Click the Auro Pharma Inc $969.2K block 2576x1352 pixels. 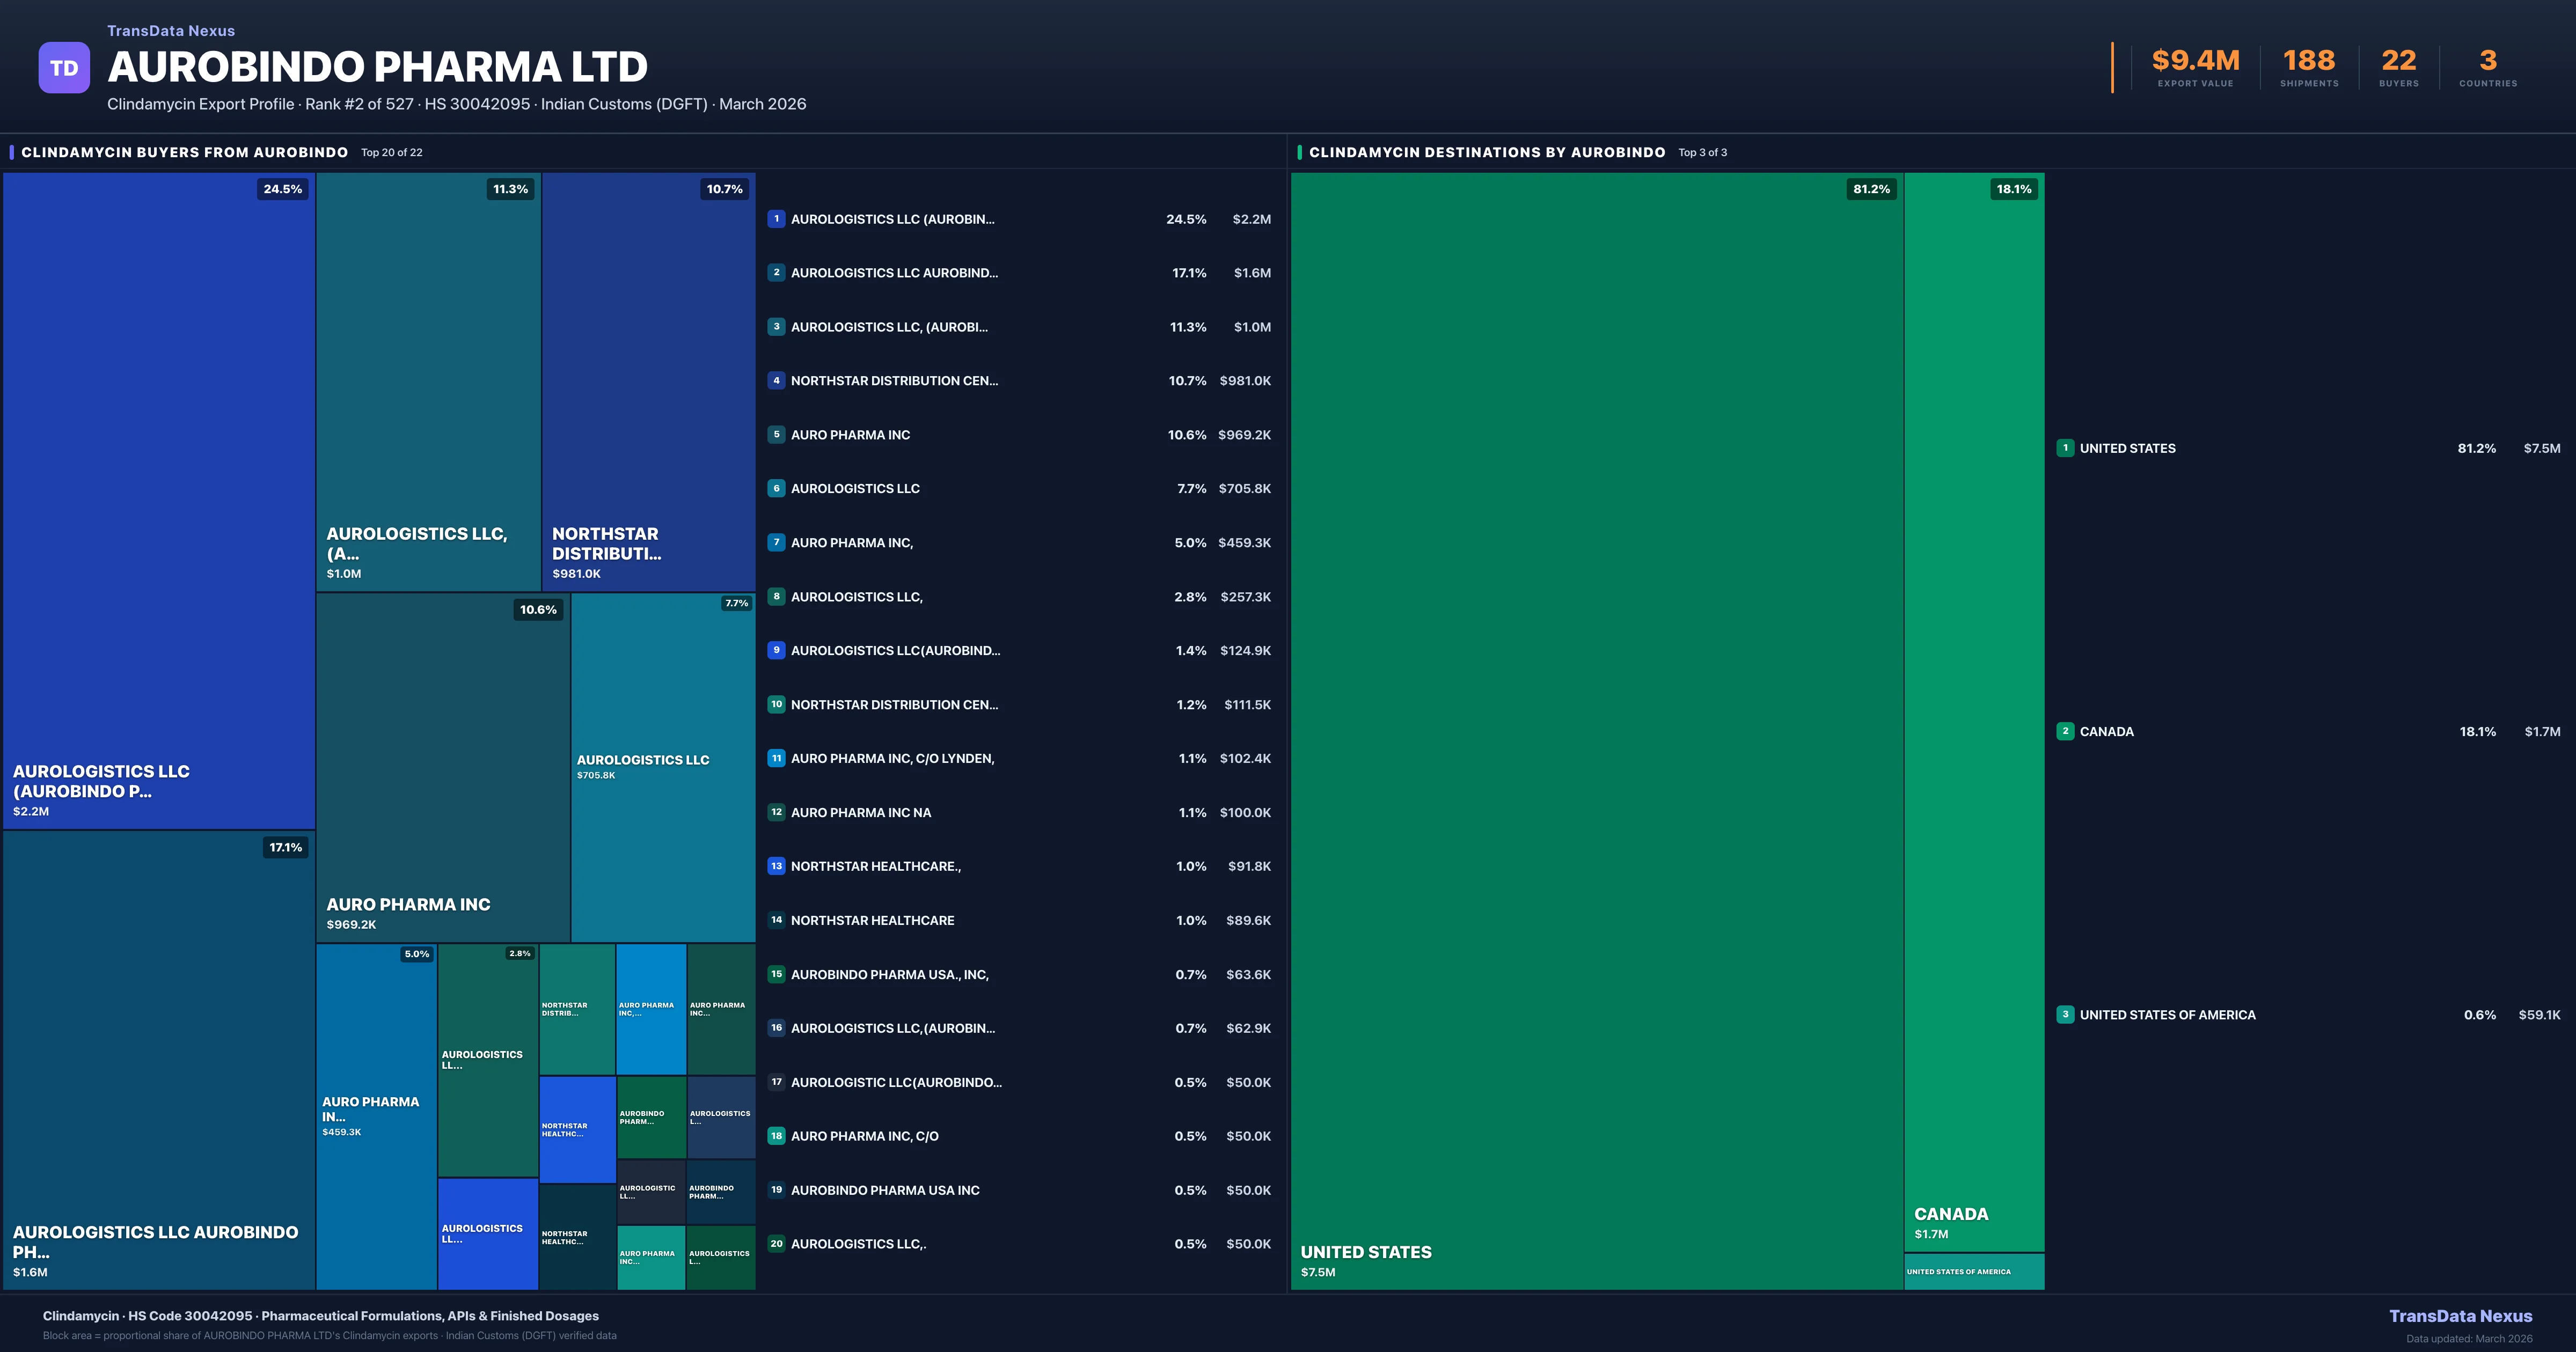[443, 768]
